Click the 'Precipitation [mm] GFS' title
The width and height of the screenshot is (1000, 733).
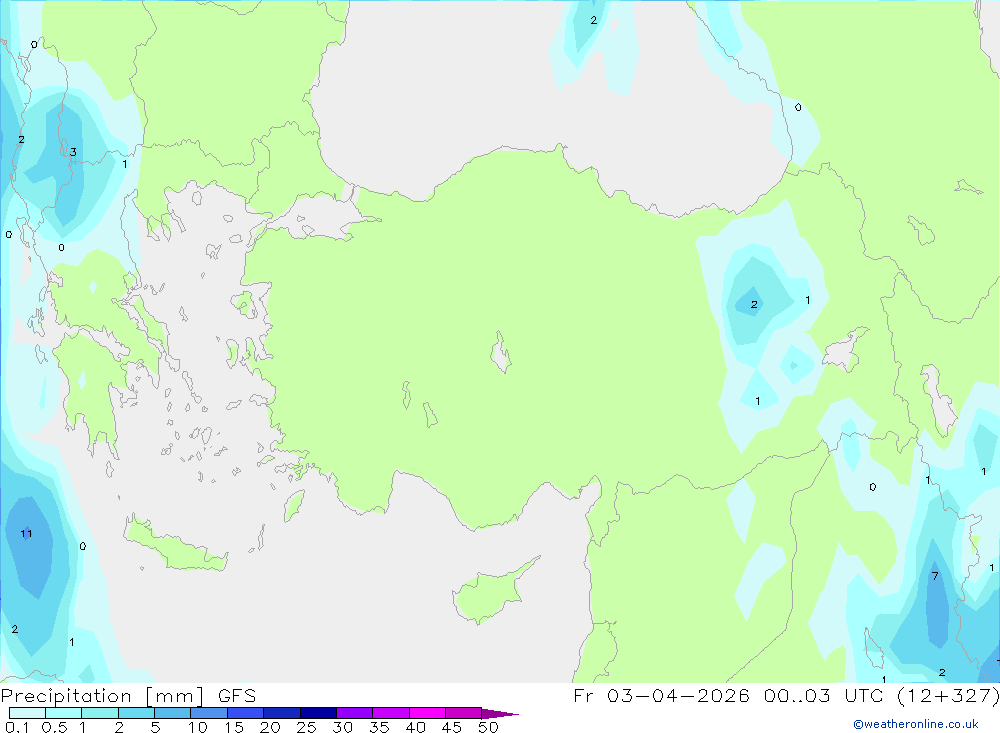coord(128,696)
